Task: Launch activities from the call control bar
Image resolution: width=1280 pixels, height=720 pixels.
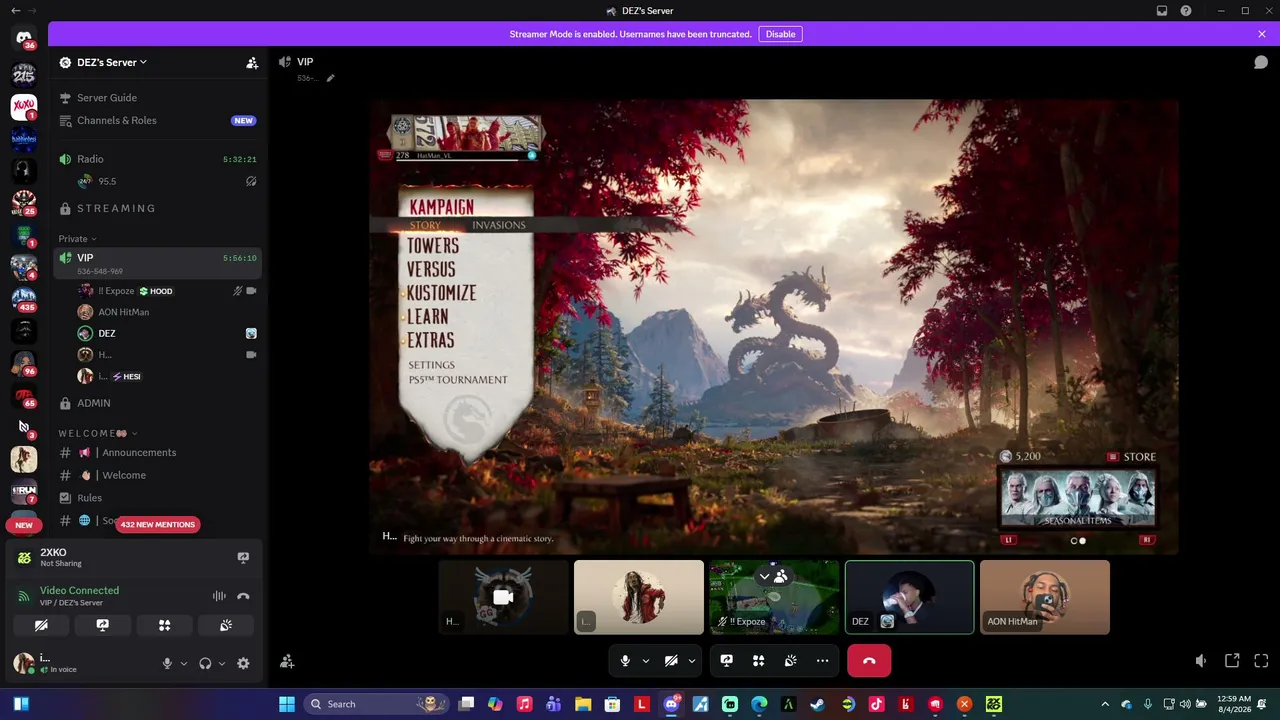Action: click(759, 661)
